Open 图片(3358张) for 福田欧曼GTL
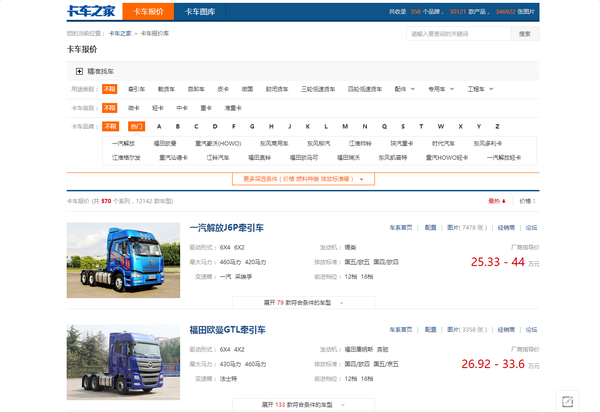Viewport: 600px width, 412px height. 467,329
